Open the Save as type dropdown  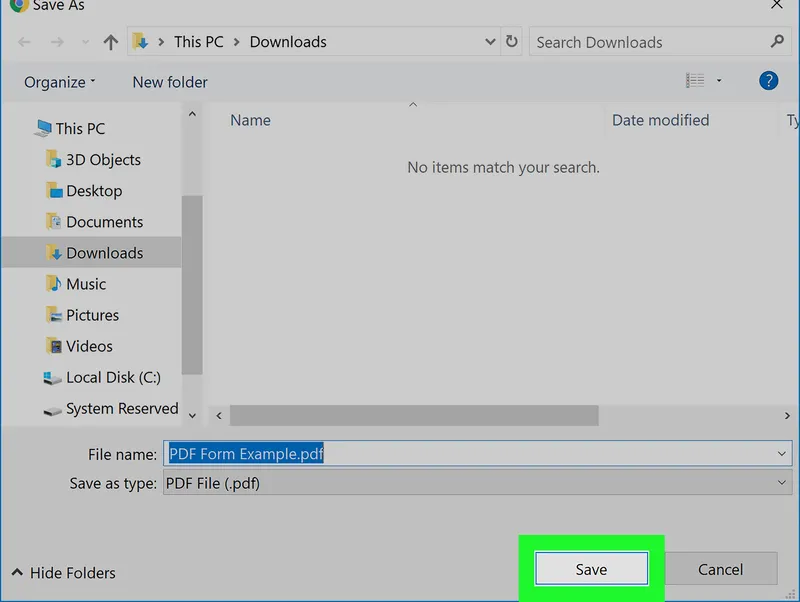[x=782, y=483]
